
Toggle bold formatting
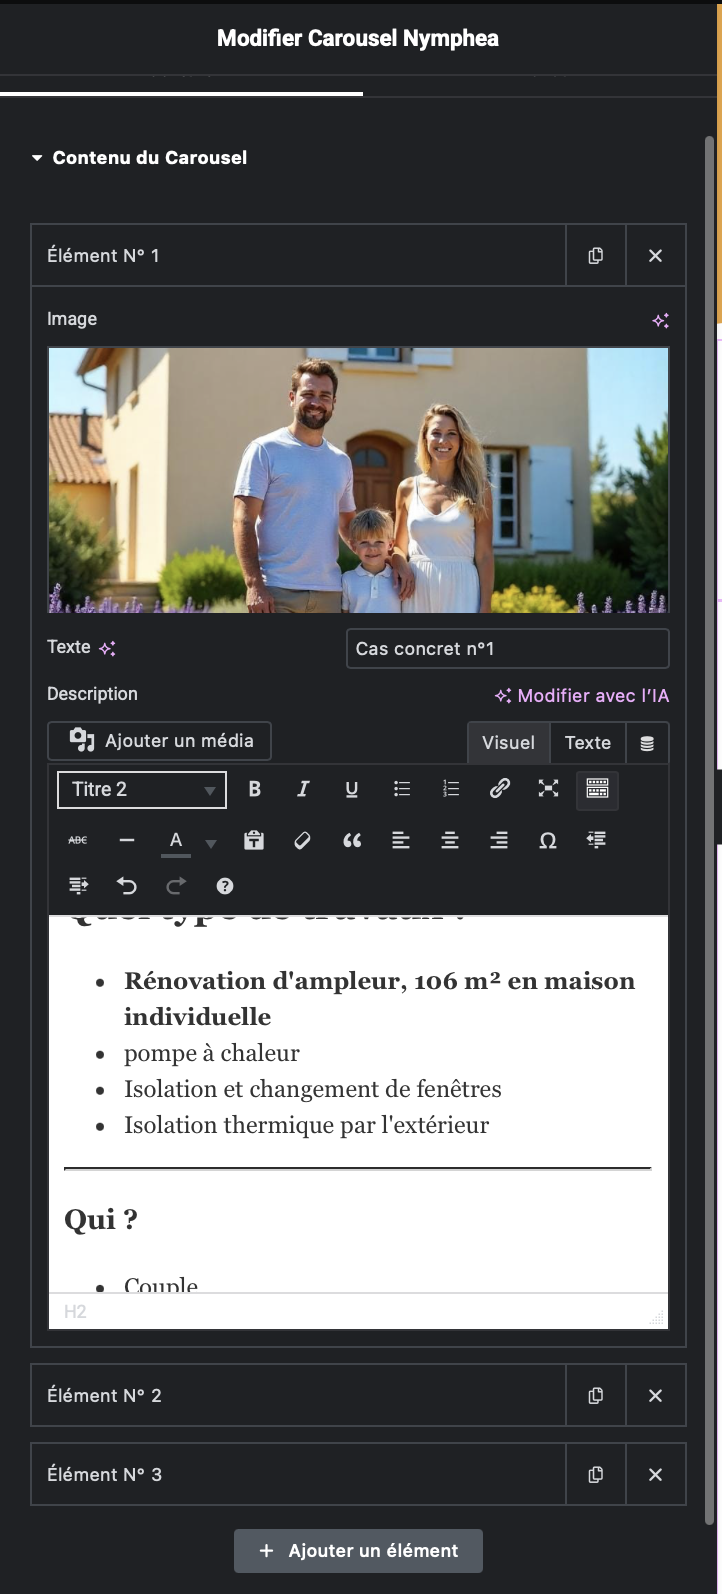[254, 789]
